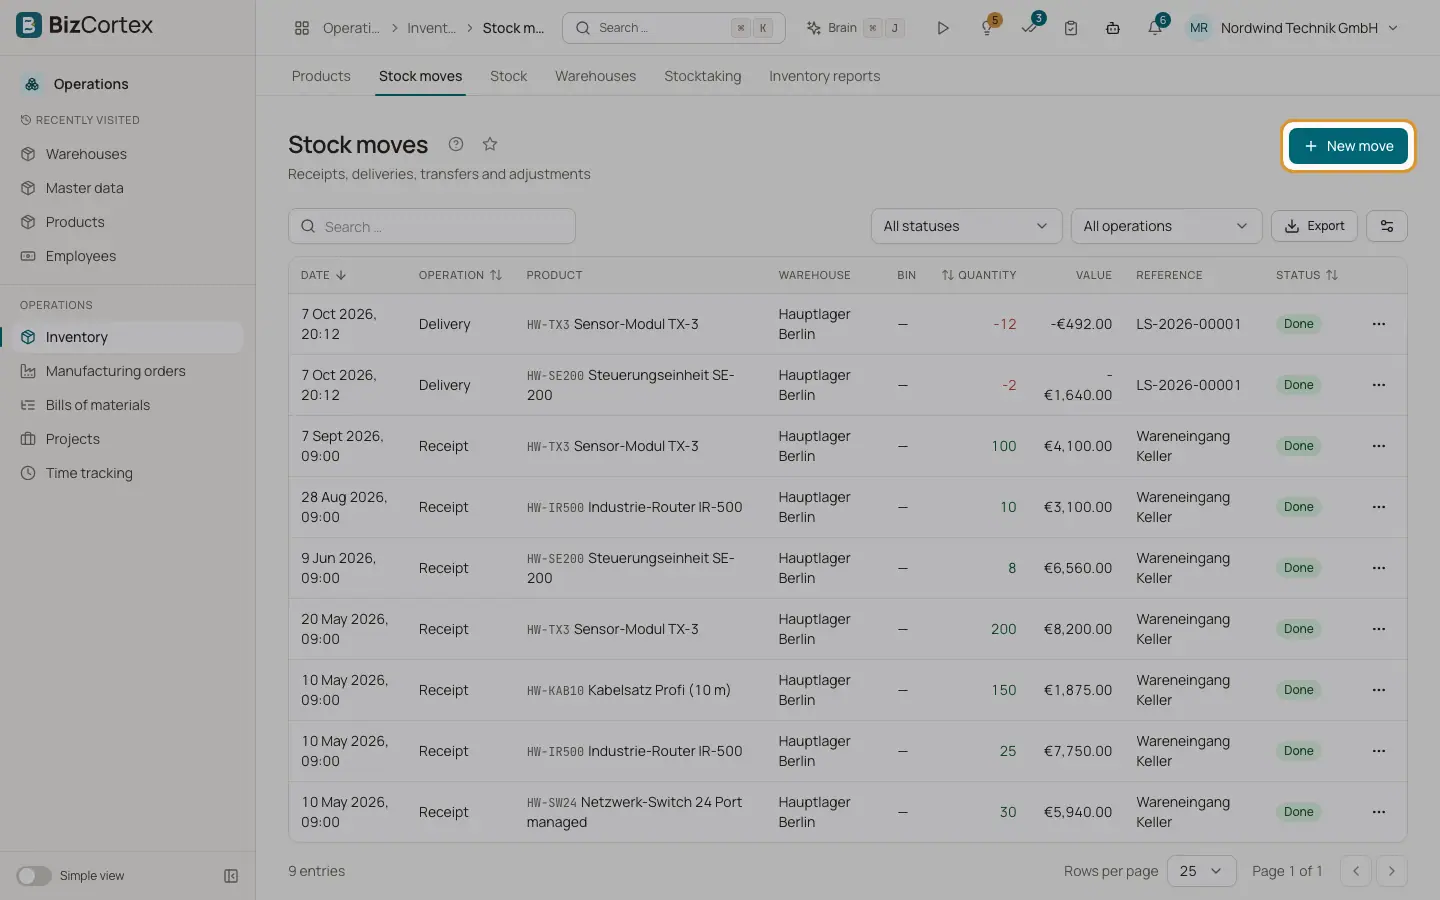Collapse the sidebar panel icon
The width and height of the screenshot is (1440, 900).
tap(231, 876)
